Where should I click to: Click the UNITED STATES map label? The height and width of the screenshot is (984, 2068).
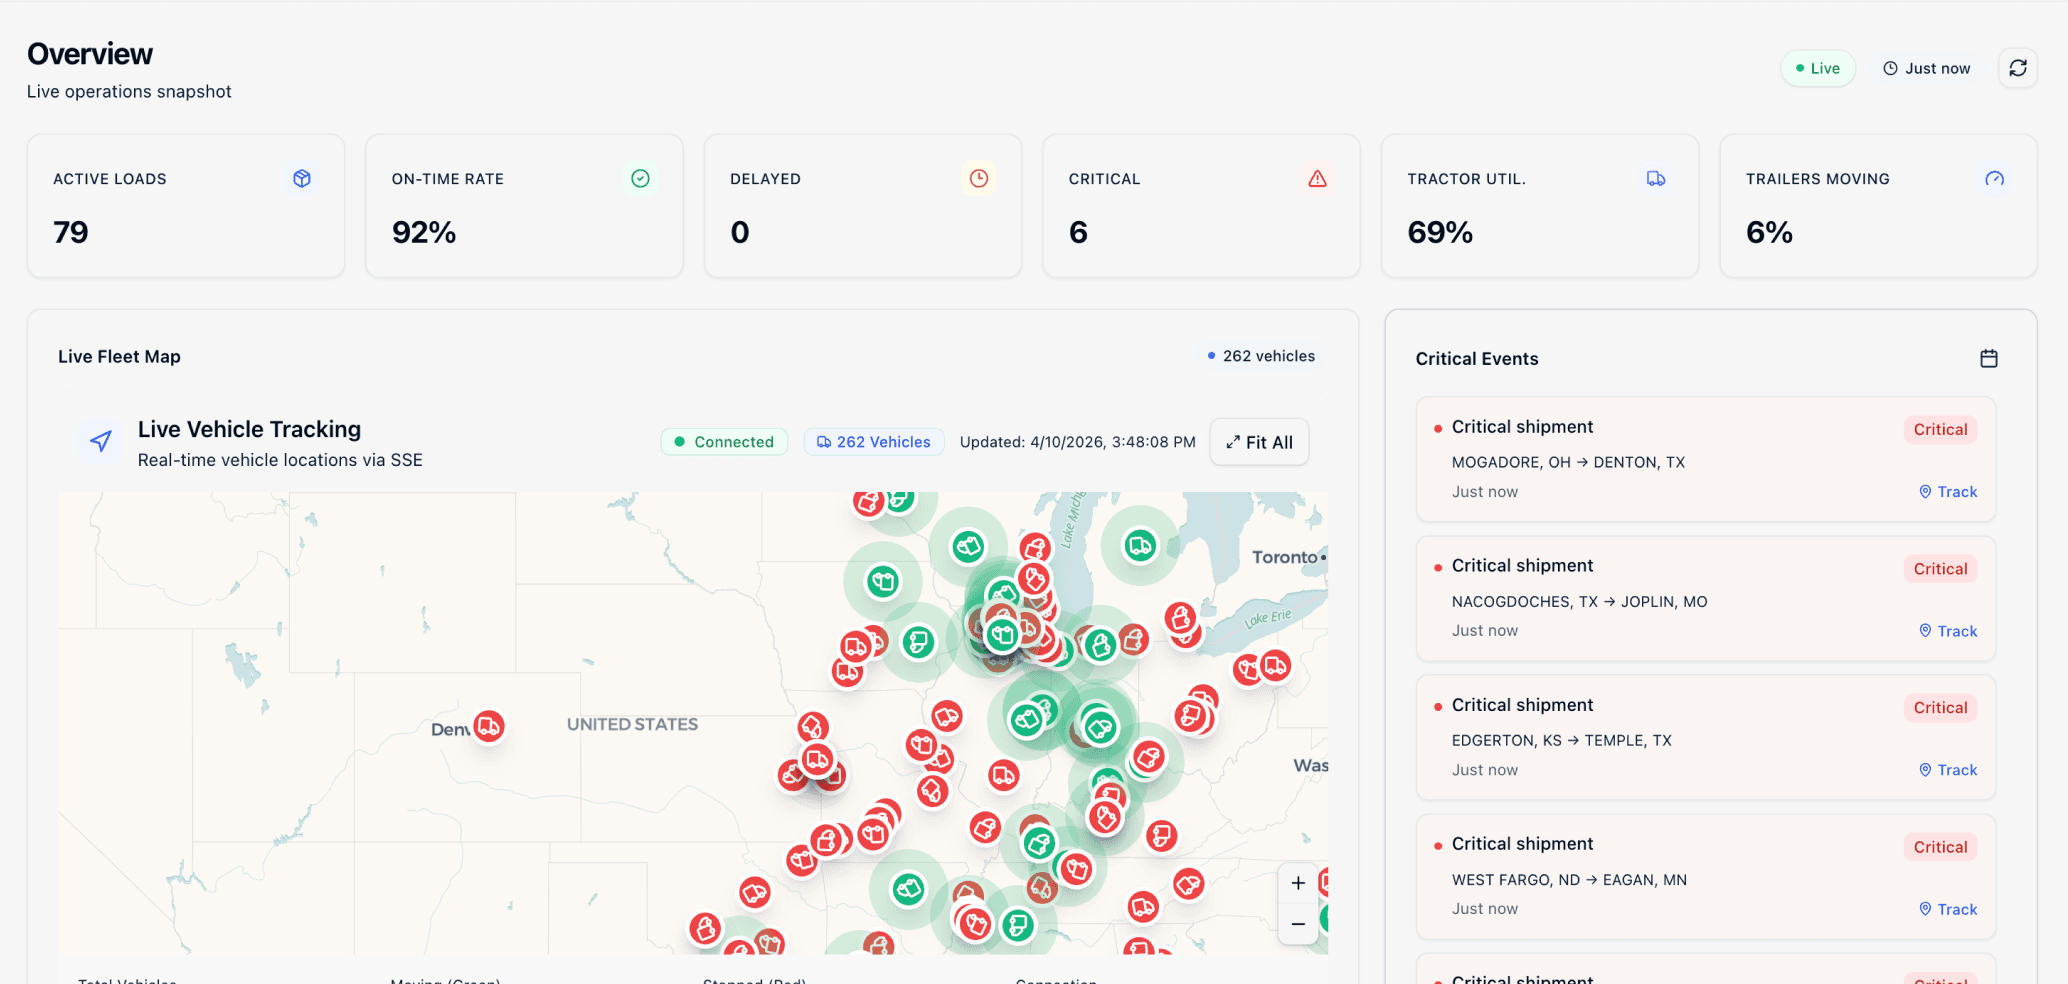tap(632, 724)
